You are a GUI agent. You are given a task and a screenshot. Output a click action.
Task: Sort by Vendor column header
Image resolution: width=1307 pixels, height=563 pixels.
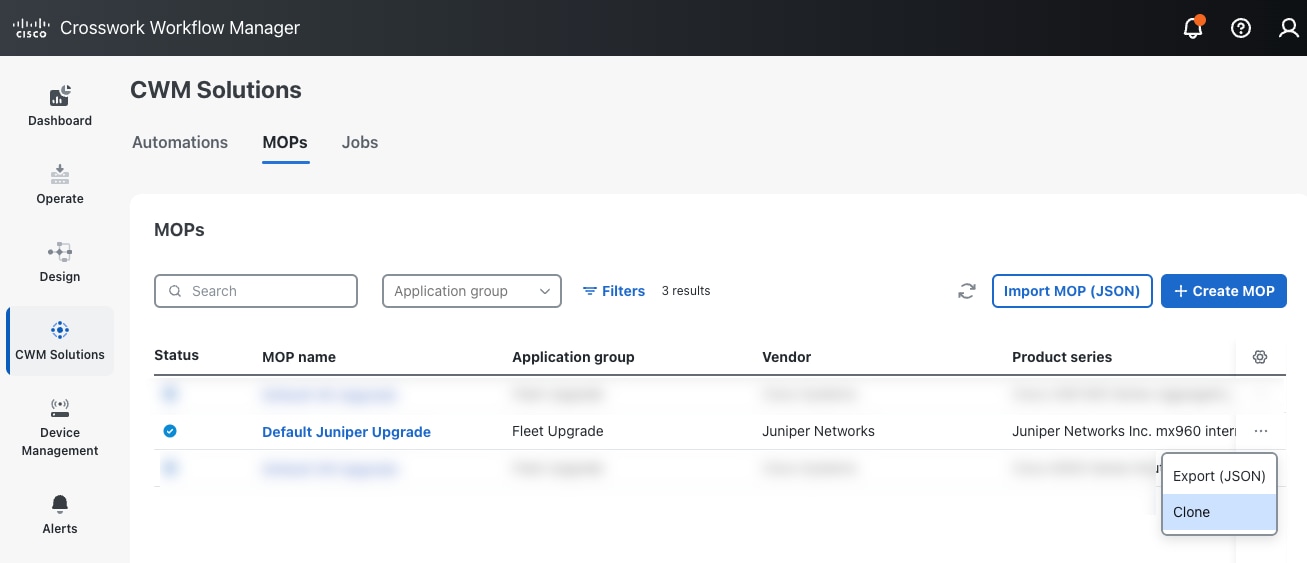click(x=786, y=357)
